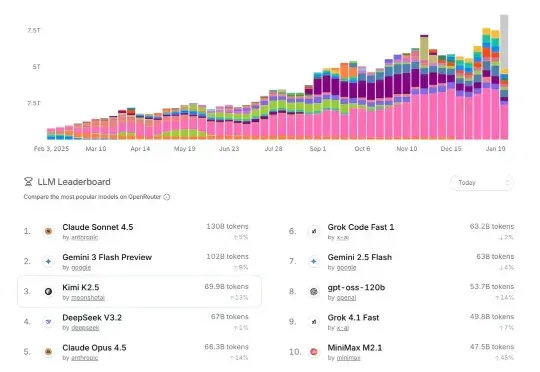Select the Grok 4.1 Fast leaderboard entry

[x=402, y=322]
